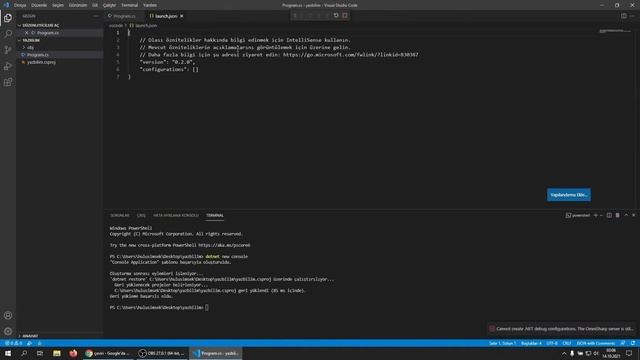Viewport: 640px width, 360px height.
Task: Click errors and warnings status indicator
Action: click(x=13, y=343)
